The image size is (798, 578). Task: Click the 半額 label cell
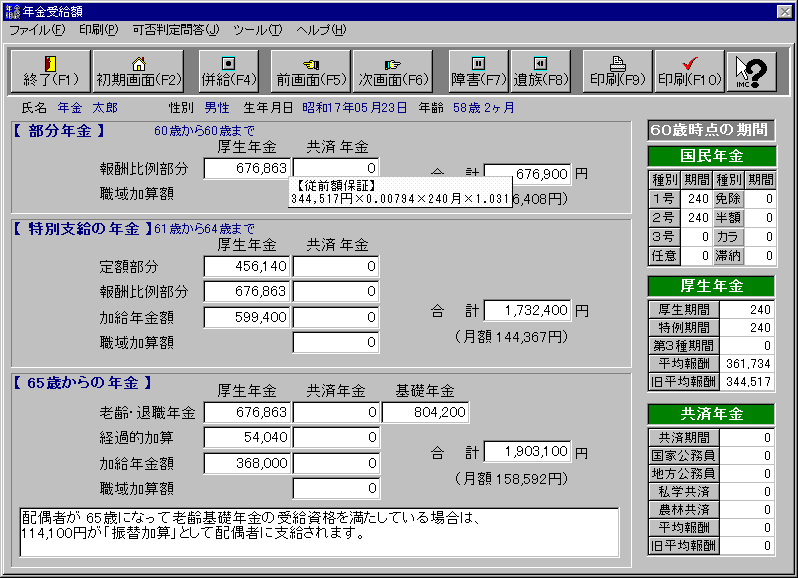point(728,218)
